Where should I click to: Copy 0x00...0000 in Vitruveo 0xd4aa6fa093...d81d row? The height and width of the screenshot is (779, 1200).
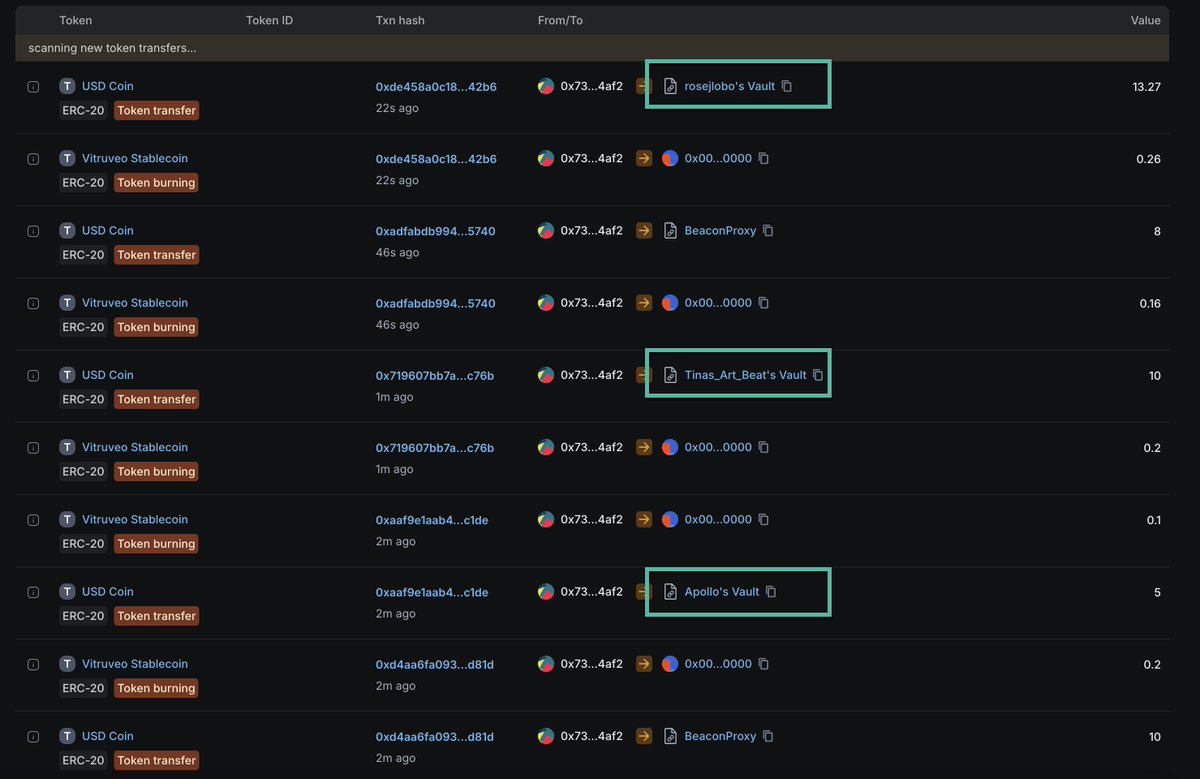764,664
